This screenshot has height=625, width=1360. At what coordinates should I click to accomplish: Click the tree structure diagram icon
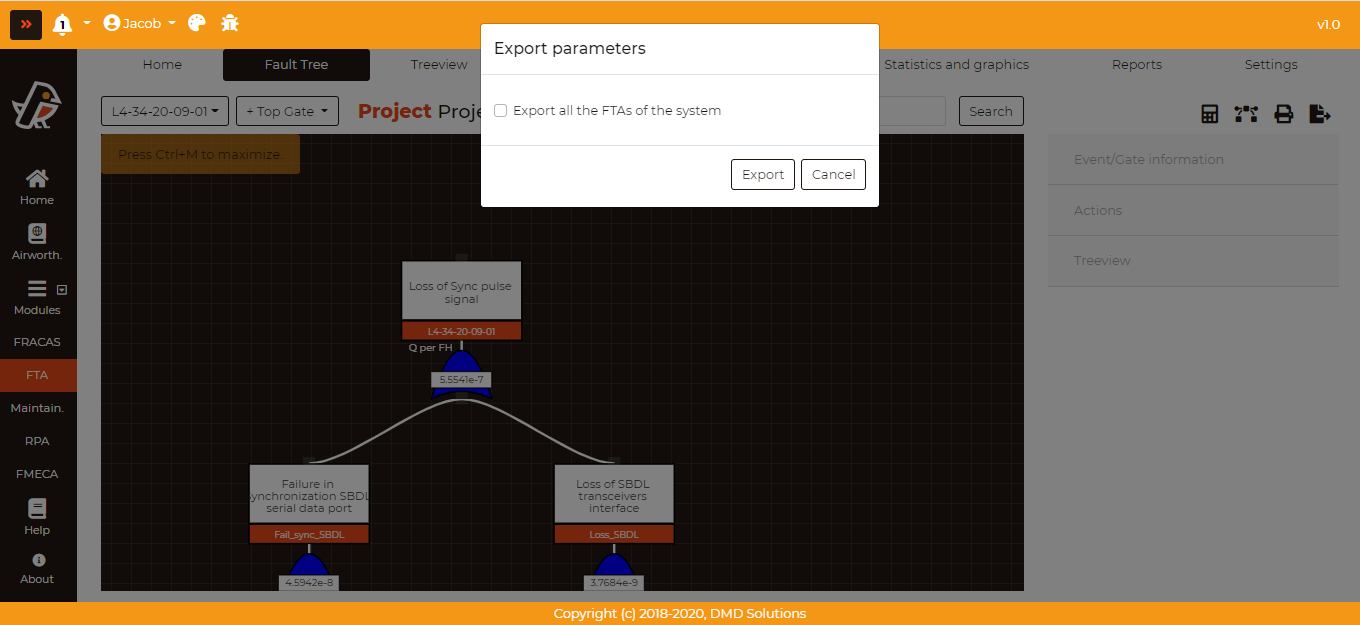(1246, 114)
